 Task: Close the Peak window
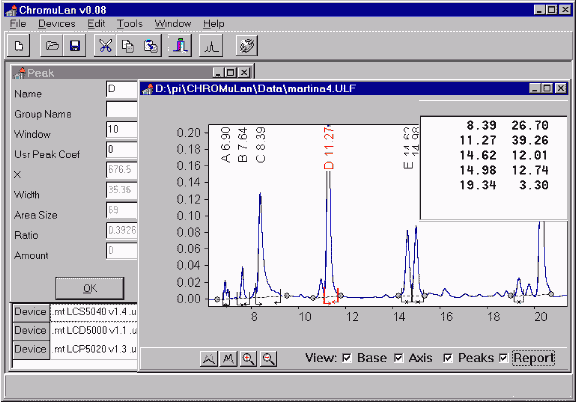pos(244,73)
